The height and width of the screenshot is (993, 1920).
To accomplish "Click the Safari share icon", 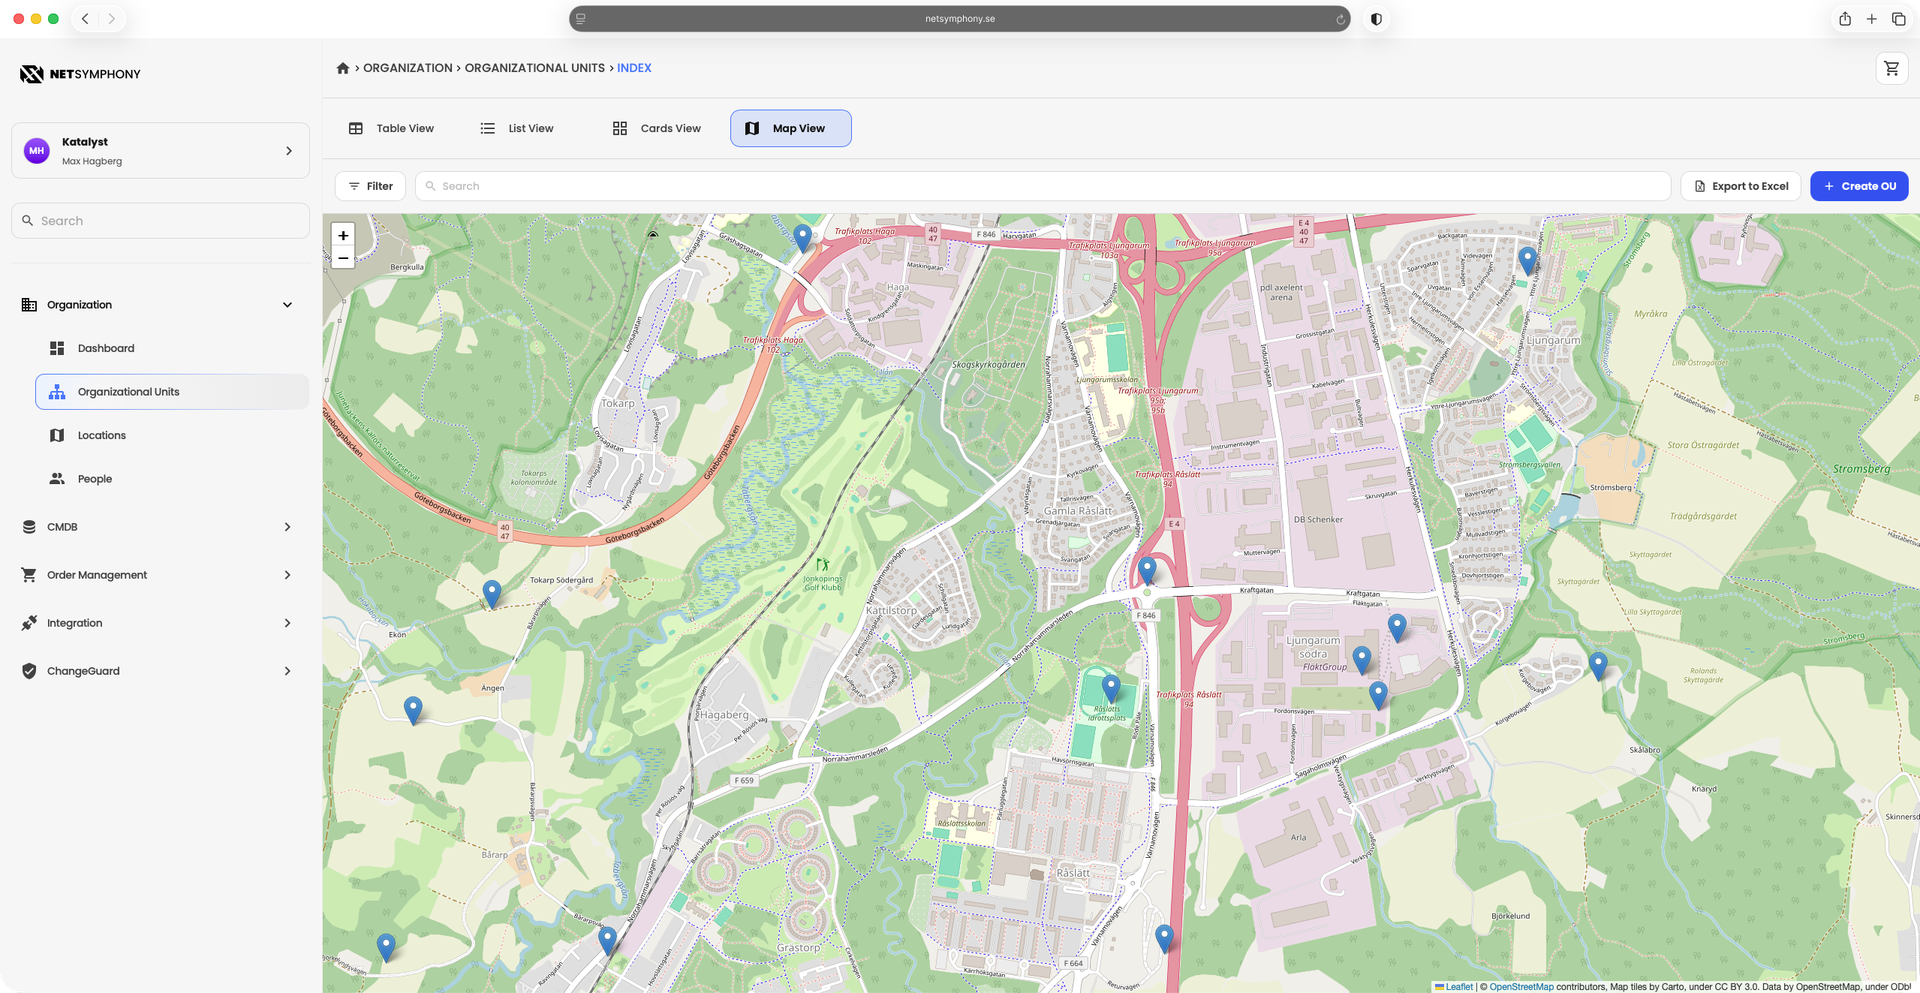I will (x=1845, y=19).
